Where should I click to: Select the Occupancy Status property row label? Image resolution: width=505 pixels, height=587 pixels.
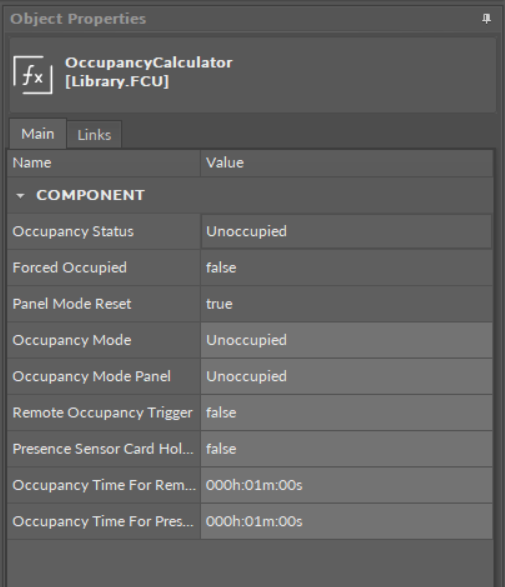pos(73,231)
